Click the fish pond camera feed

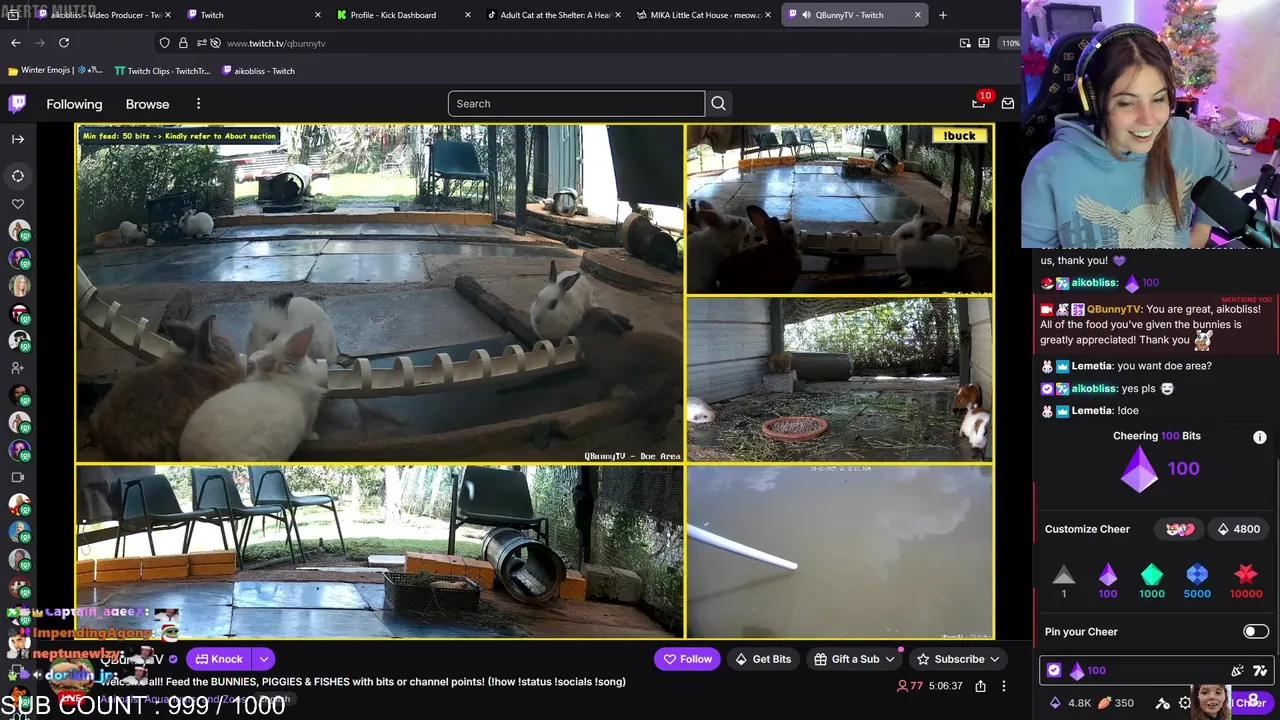840,551
